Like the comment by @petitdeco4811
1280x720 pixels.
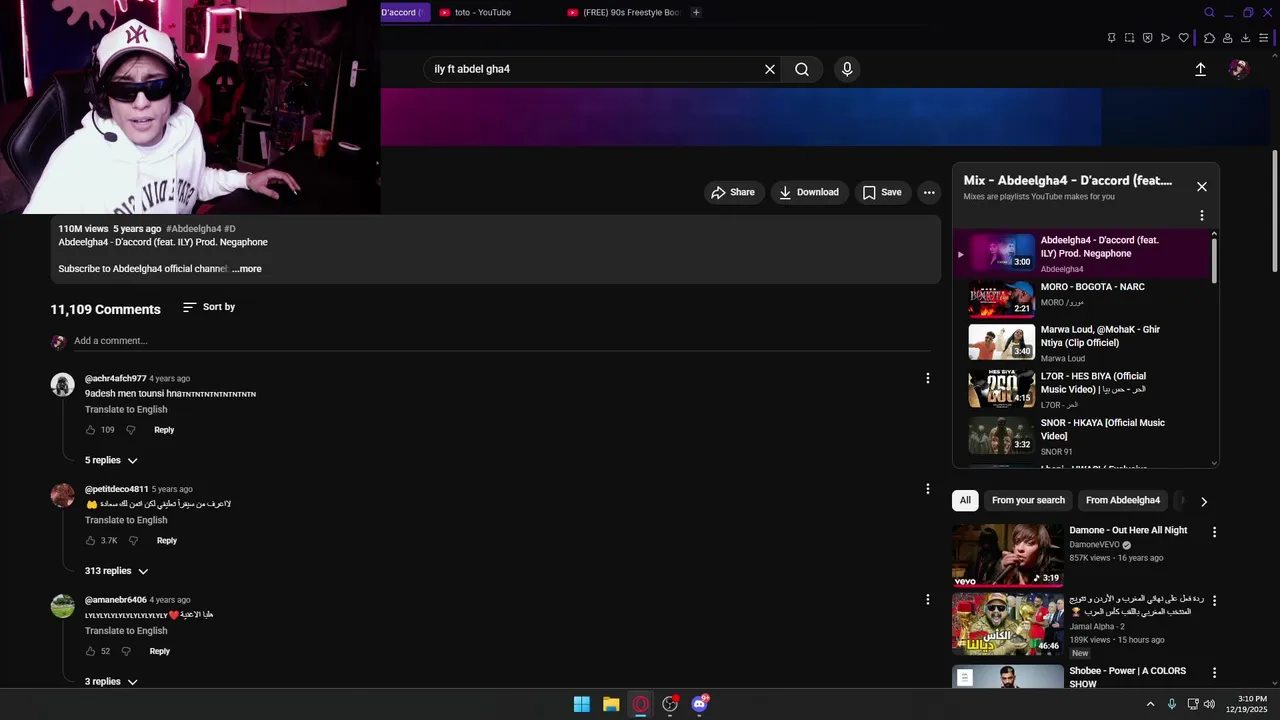pos(90,541)
